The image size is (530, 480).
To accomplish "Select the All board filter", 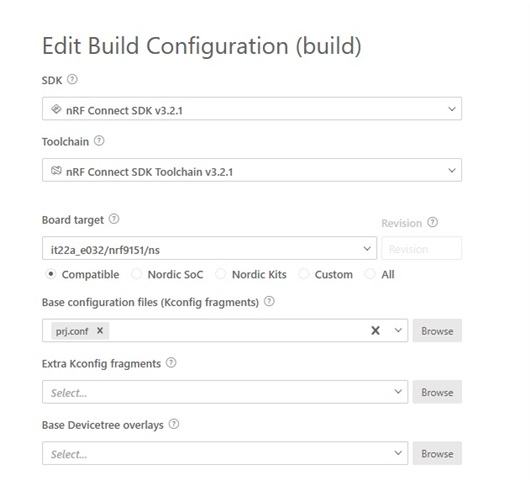I will (x=370, y=274).
